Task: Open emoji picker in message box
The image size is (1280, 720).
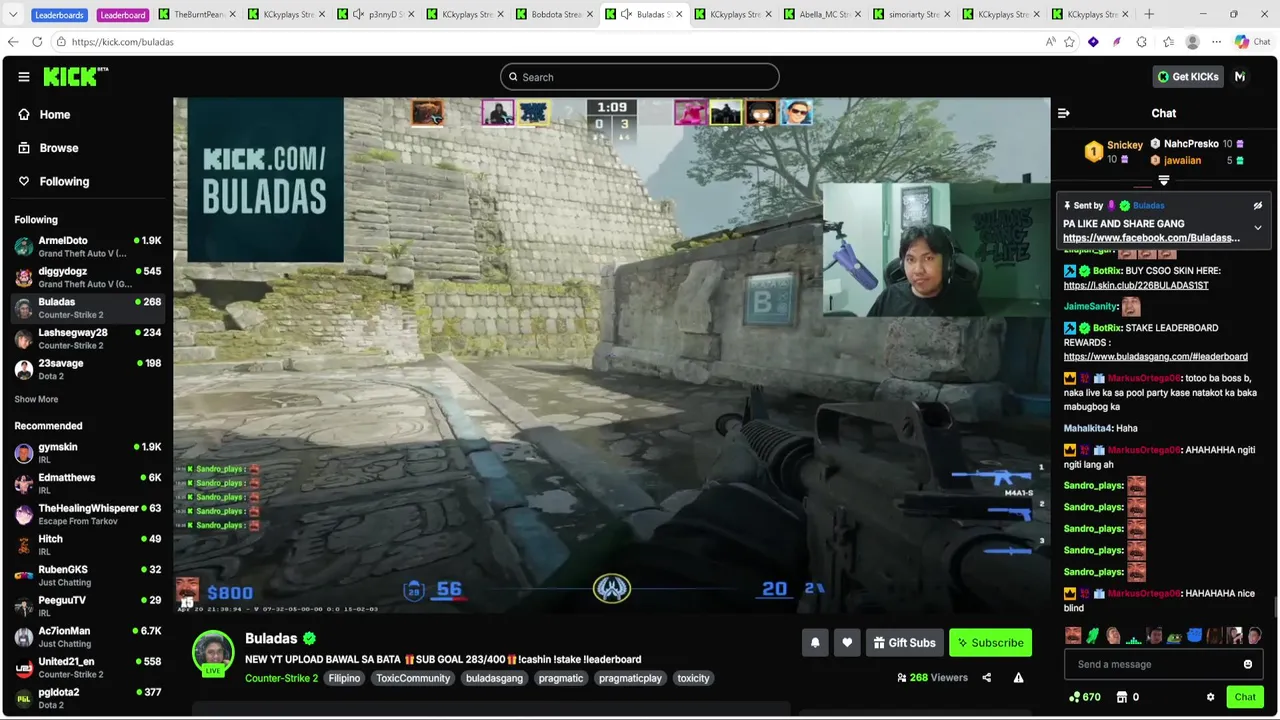Action: point(1248,664)
